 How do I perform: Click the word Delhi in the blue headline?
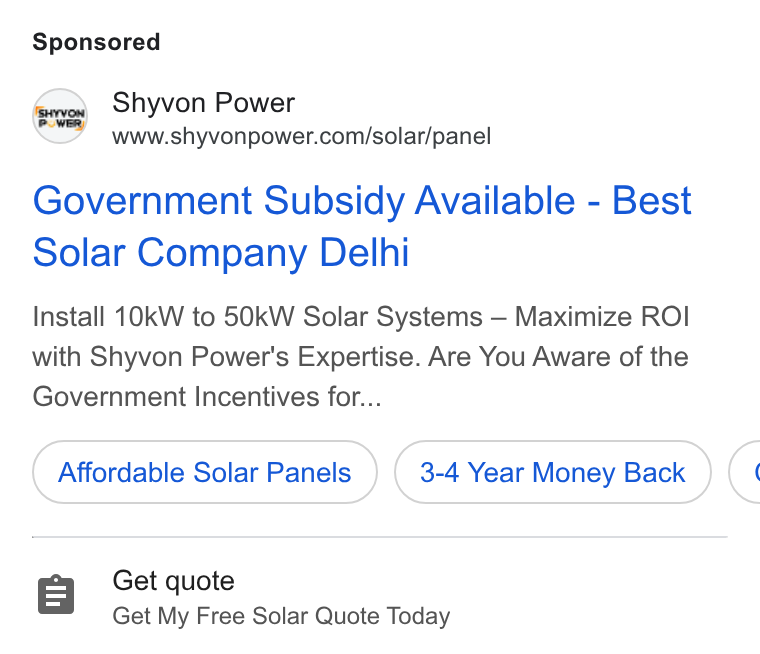[364, 252]
